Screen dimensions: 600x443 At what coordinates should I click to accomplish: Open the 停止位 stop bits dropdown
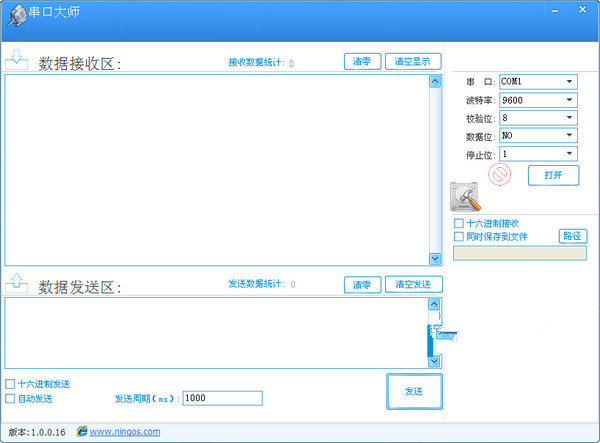click(569, 154)
